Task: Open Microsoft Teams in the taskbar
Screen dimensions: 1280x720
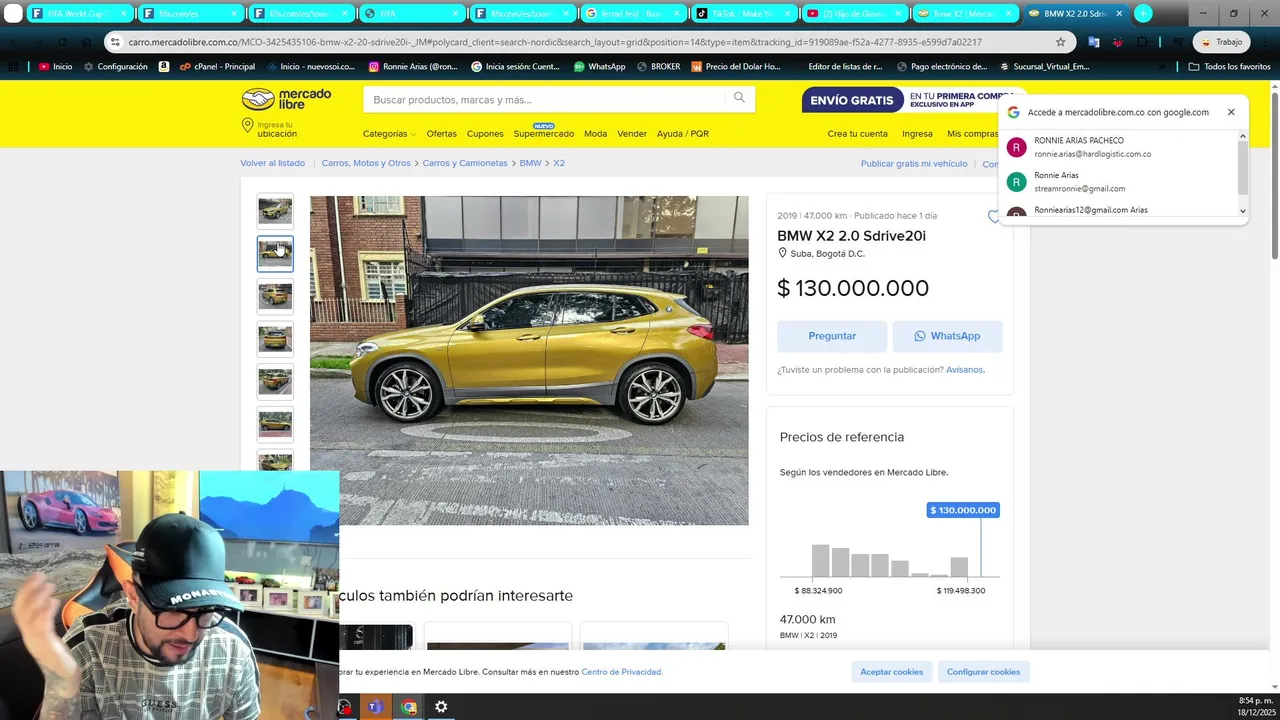Action: tap(375, 707)
